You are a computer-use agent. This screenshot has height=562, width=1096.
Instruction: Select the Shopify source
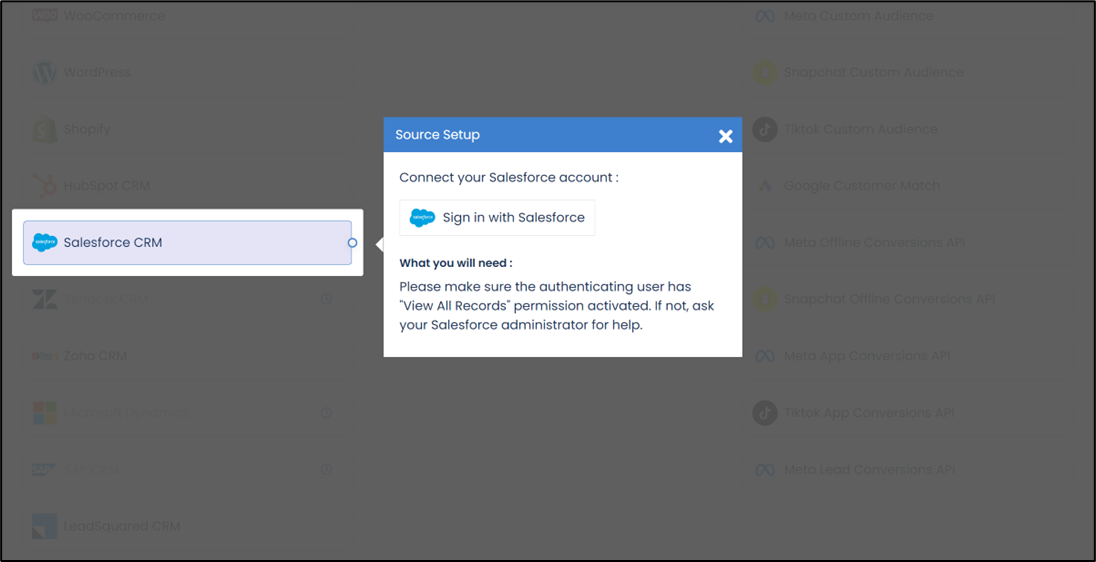[x=187, y=129]
